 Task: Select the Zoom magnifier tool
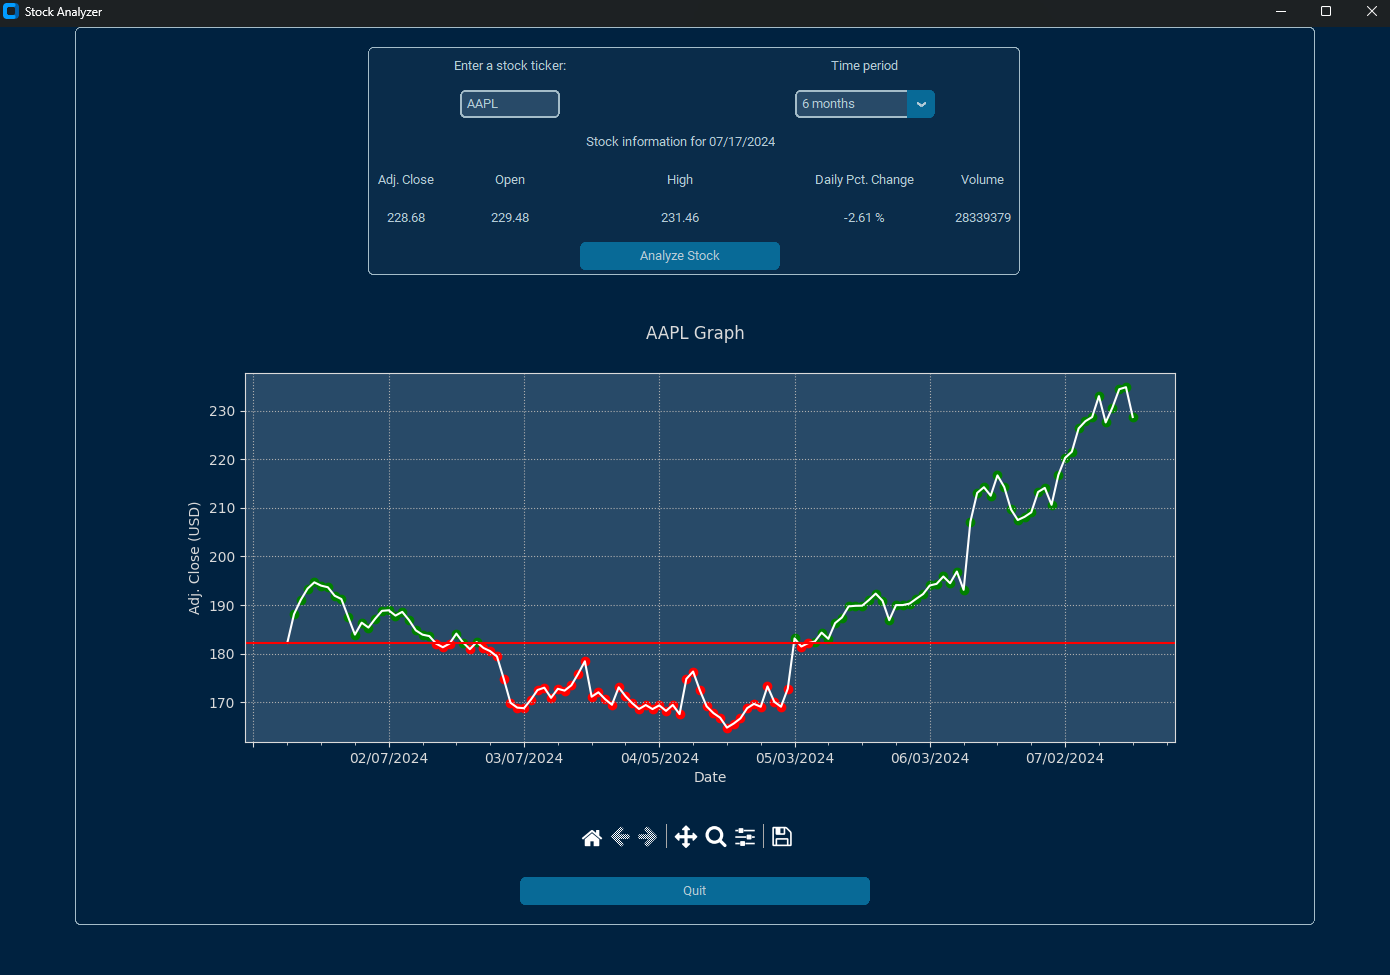click(716, 837)
